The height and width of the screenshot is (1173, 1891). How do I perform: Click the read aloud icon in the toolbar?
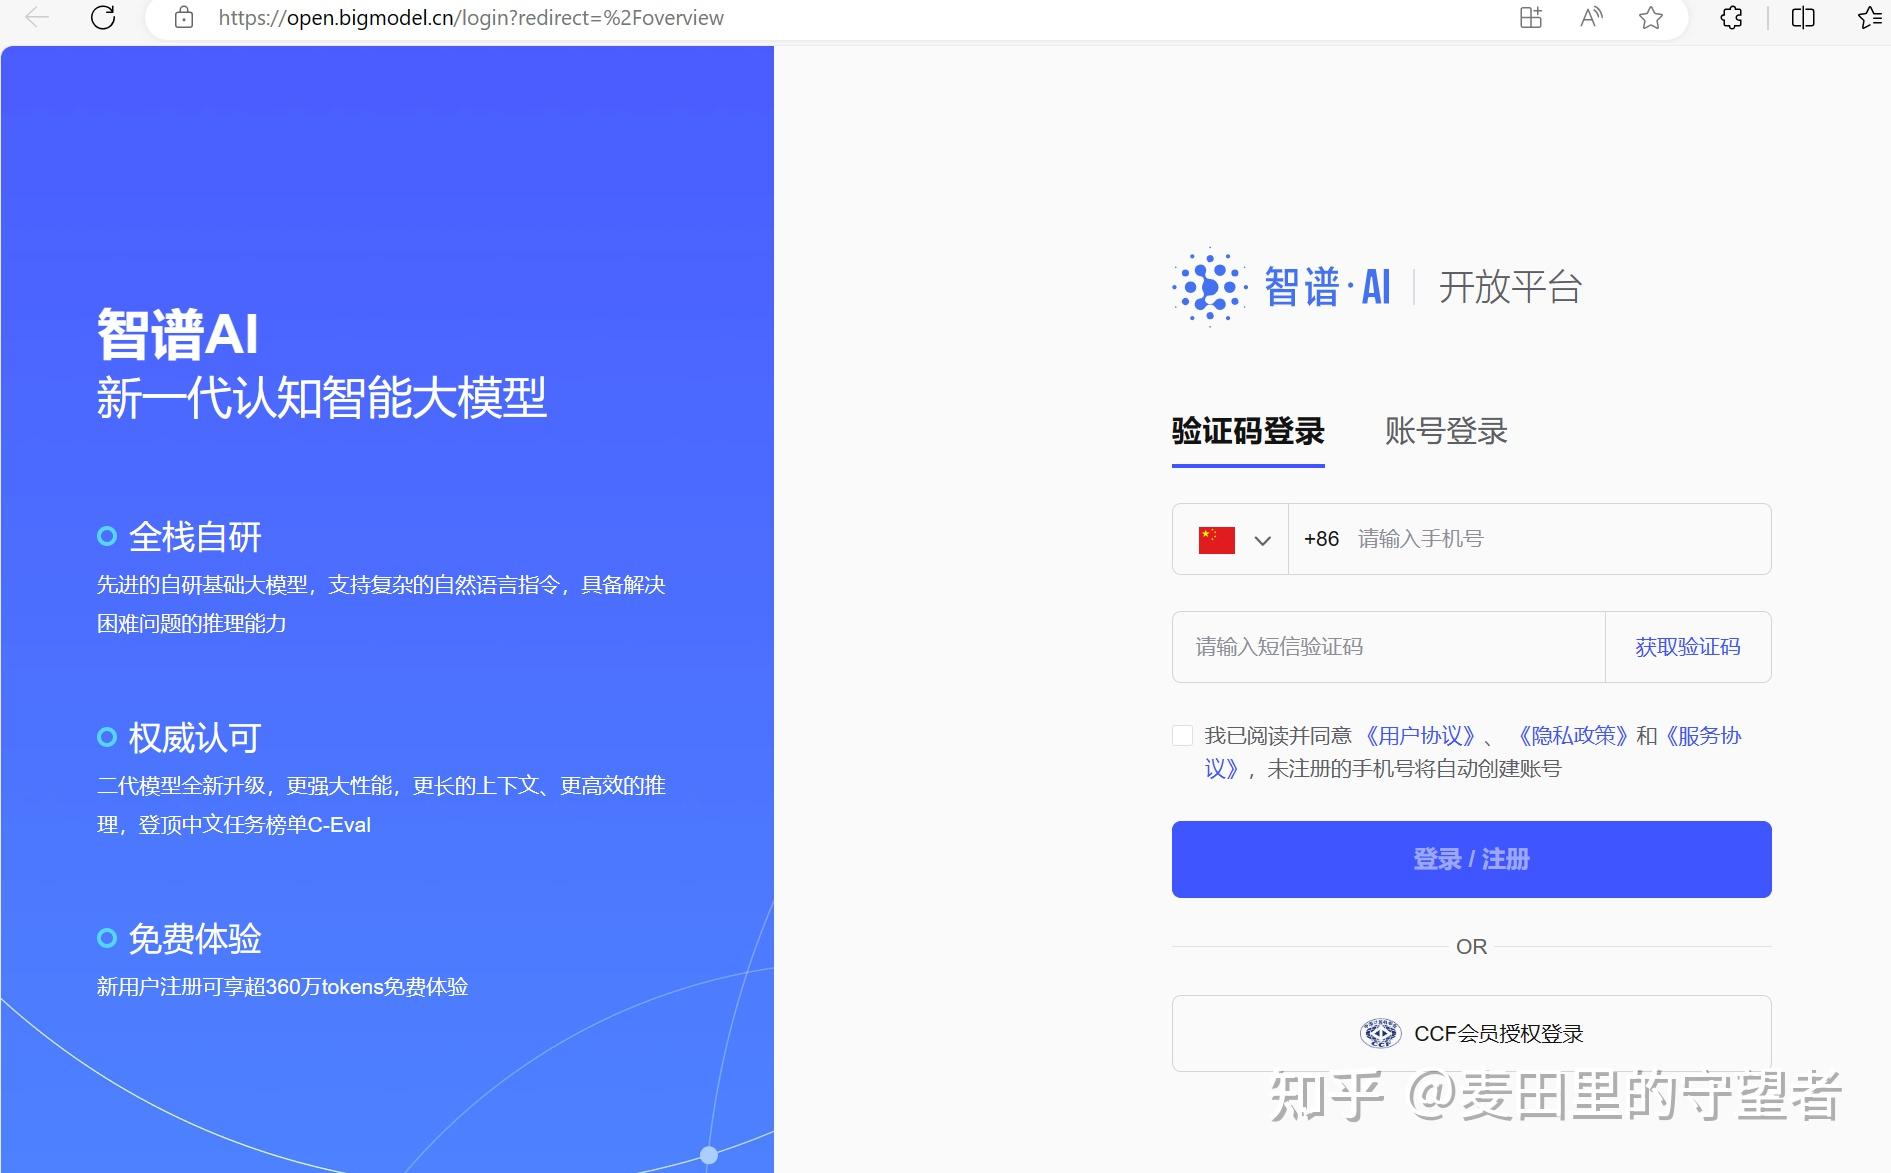[x=1589, y=18]
